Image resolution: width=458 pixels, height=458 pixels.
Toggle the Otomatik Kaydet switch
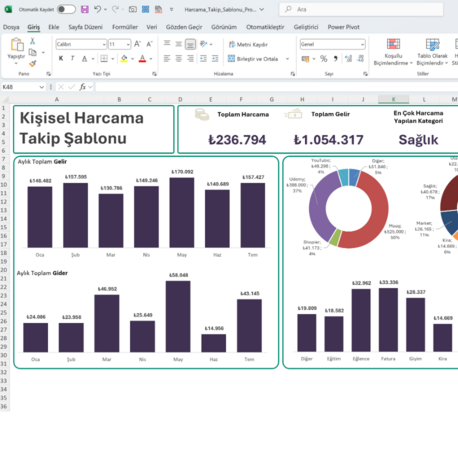click(66, 9)
